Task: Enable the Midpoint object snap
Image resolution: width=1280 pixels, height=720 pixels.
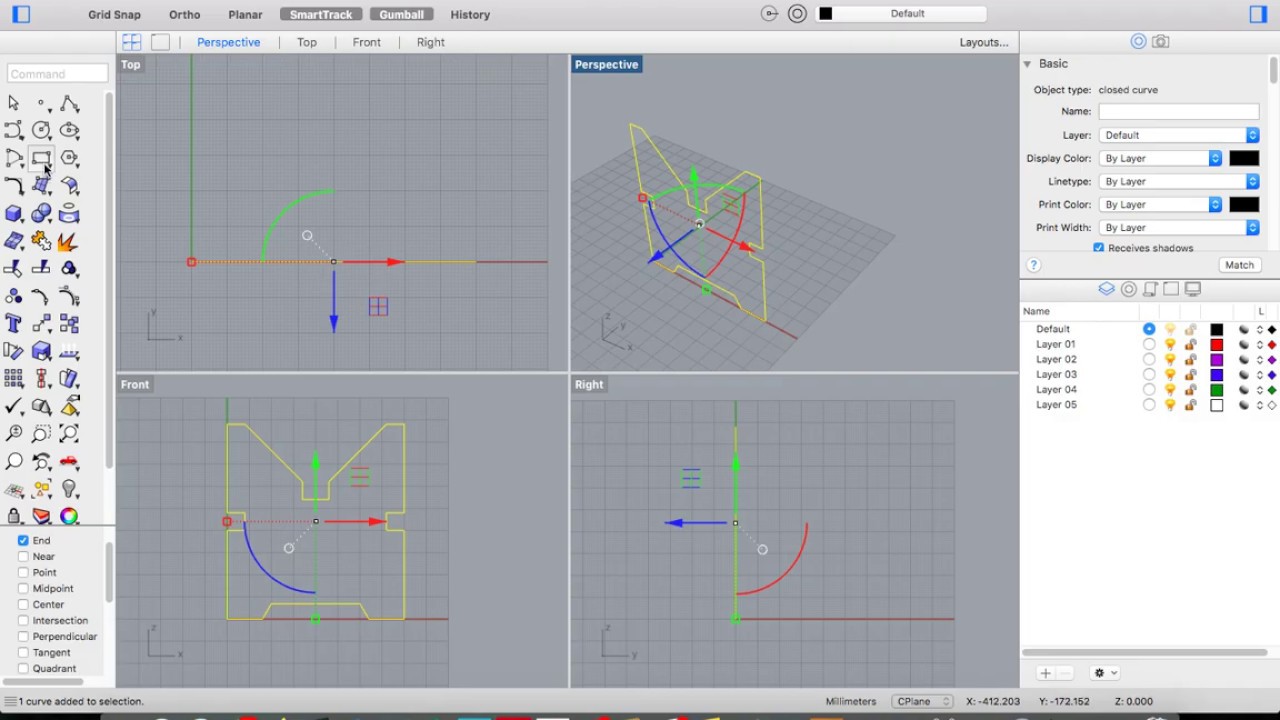Action: click(x=23, y=588)
